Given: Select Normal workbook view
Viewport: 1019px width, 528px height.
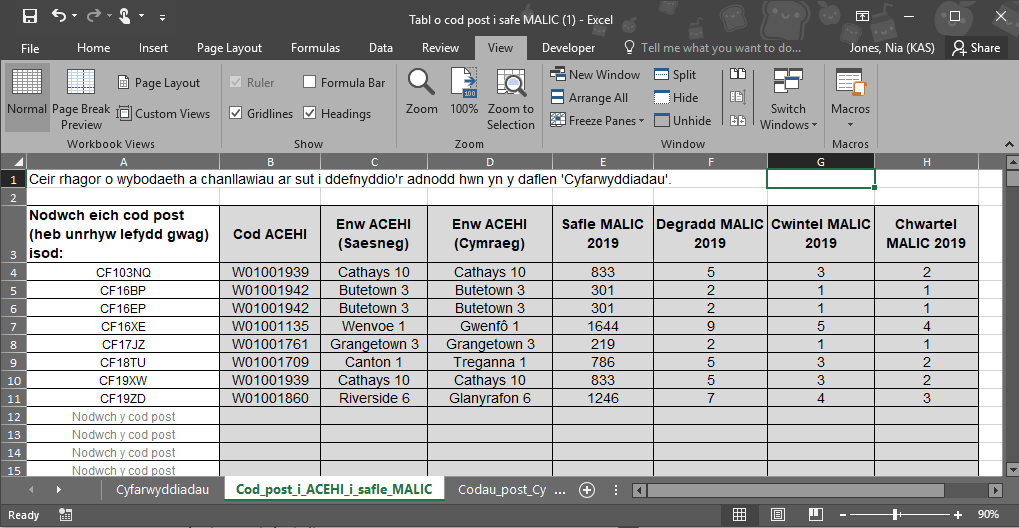Looking at the screenshot, I should (27, 95).
